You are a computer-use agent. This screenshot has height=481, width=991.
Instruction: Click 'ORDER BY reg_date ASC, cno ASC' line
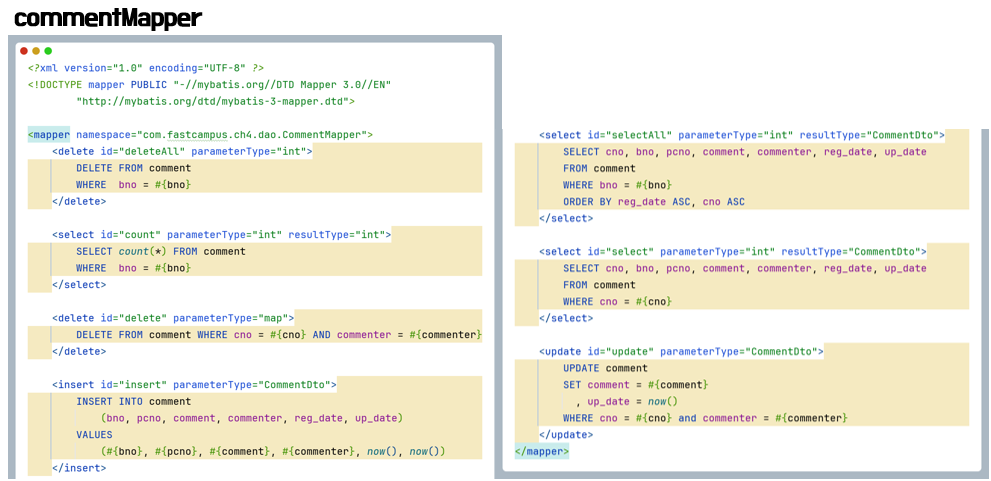(654, 202)
